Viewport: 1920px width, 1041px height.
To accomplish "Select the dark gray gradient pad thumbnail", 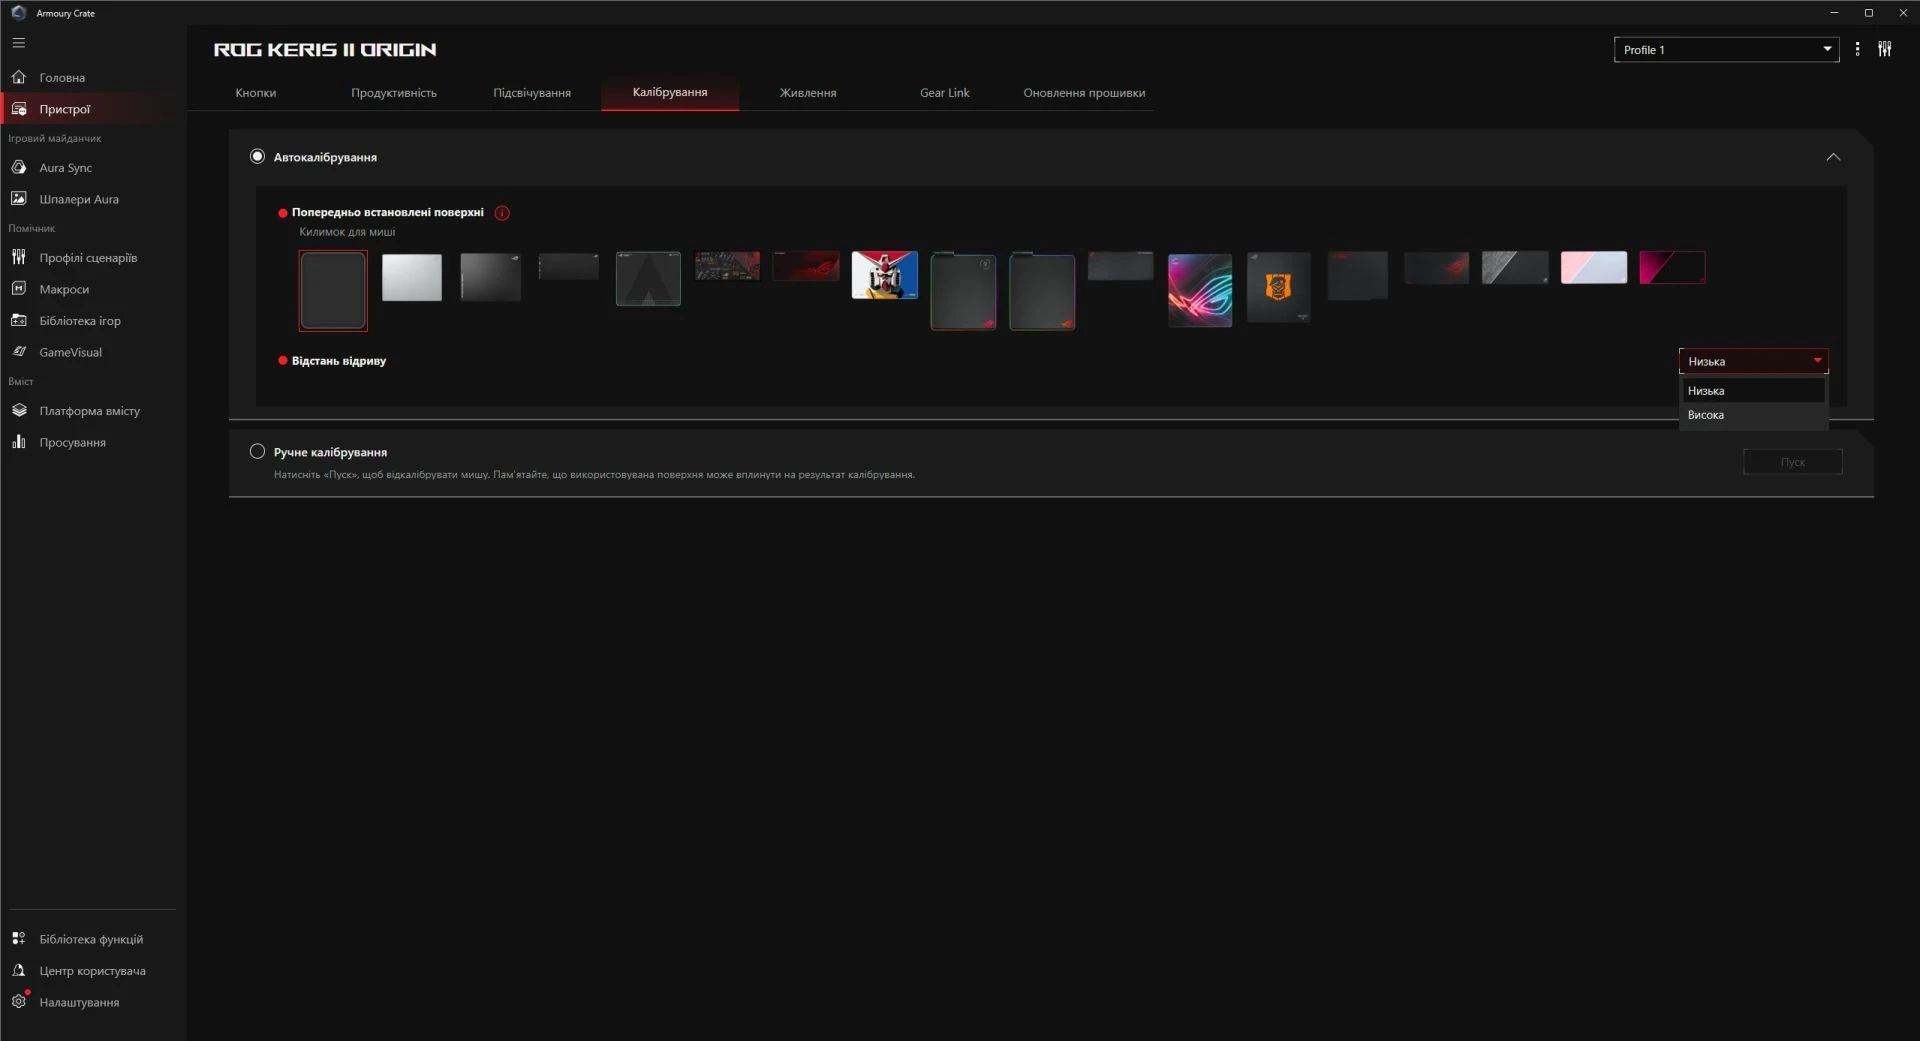I will pyautogui.click(x=490, y=277).
